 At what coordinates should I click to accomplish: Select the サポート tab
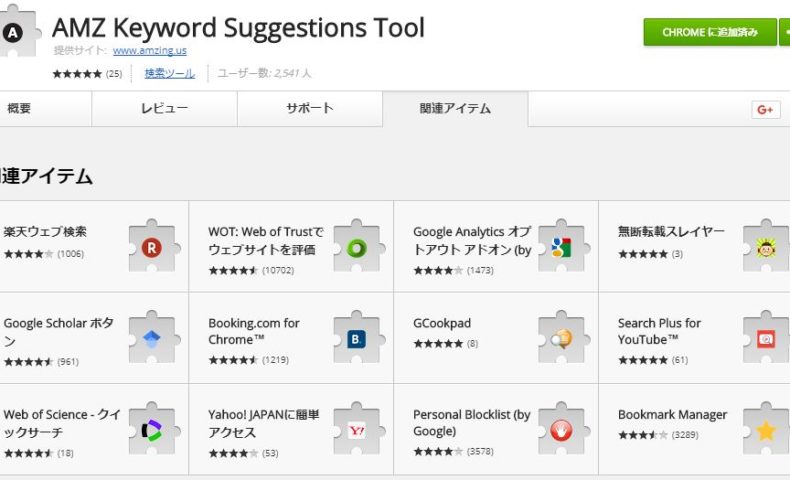tap(309, 108)
